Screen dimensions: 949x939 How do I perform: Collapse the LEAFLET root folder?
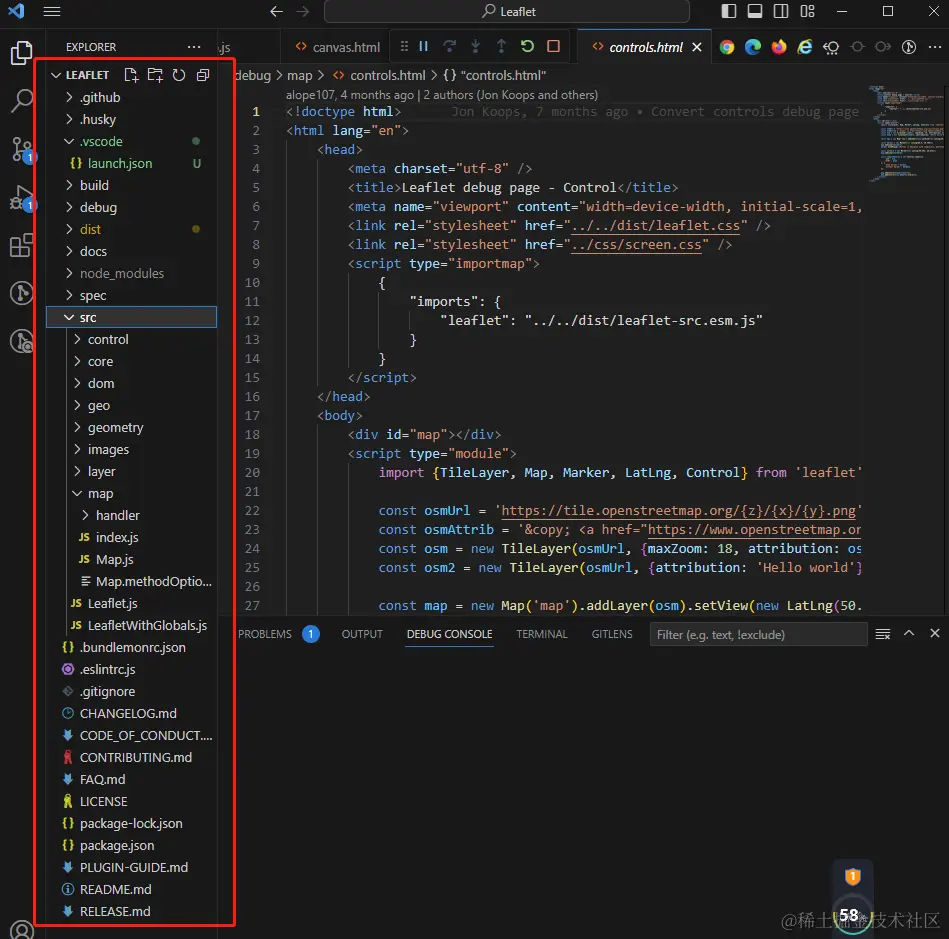click(x=56, y=75)
